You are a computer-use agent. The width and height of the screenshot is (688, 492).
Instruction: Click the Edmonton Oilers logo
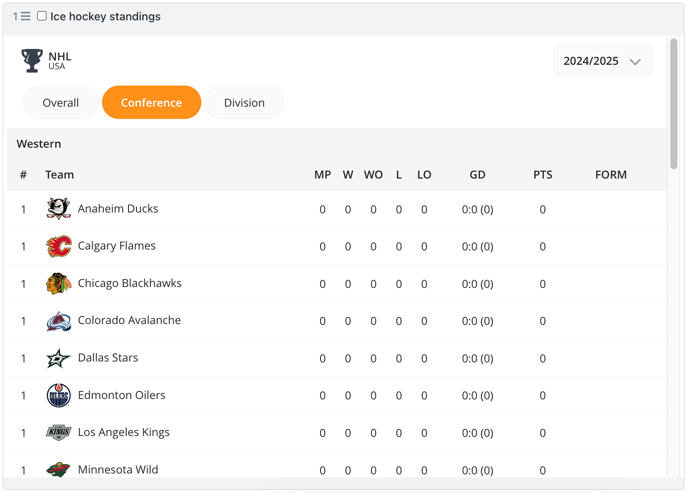pos(58,395)
